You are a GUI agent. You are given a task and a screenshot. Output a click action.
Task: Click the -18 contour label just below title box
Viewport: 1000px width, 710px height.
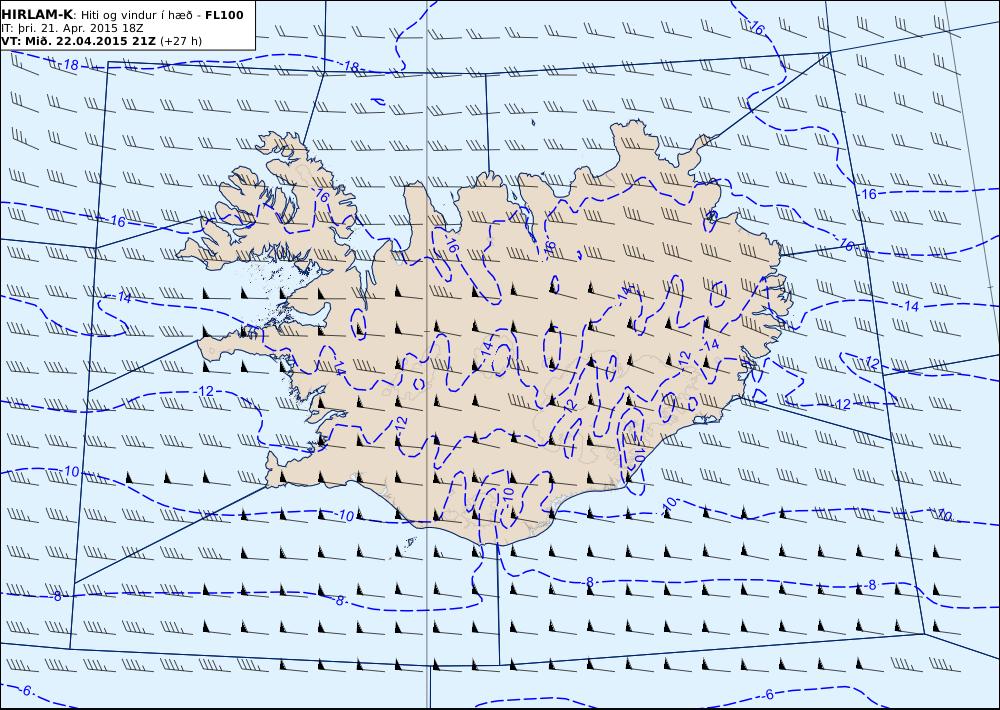coord(69,64)
